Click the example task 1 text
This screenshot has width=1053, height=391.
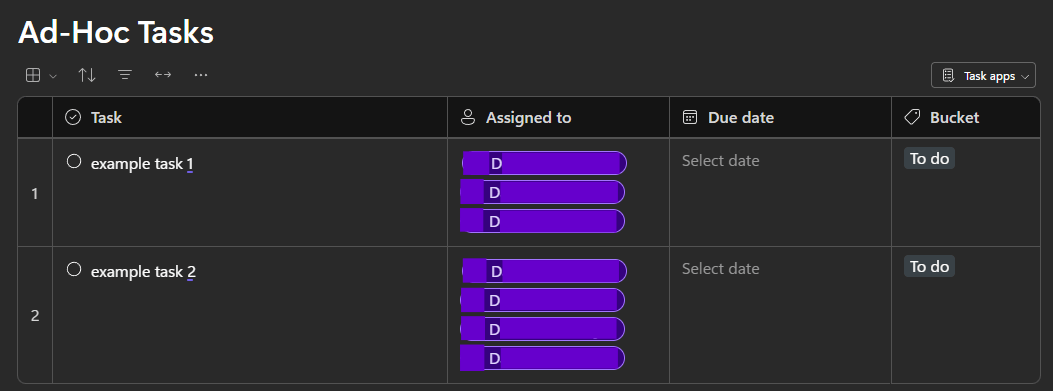tap(142, 164)
